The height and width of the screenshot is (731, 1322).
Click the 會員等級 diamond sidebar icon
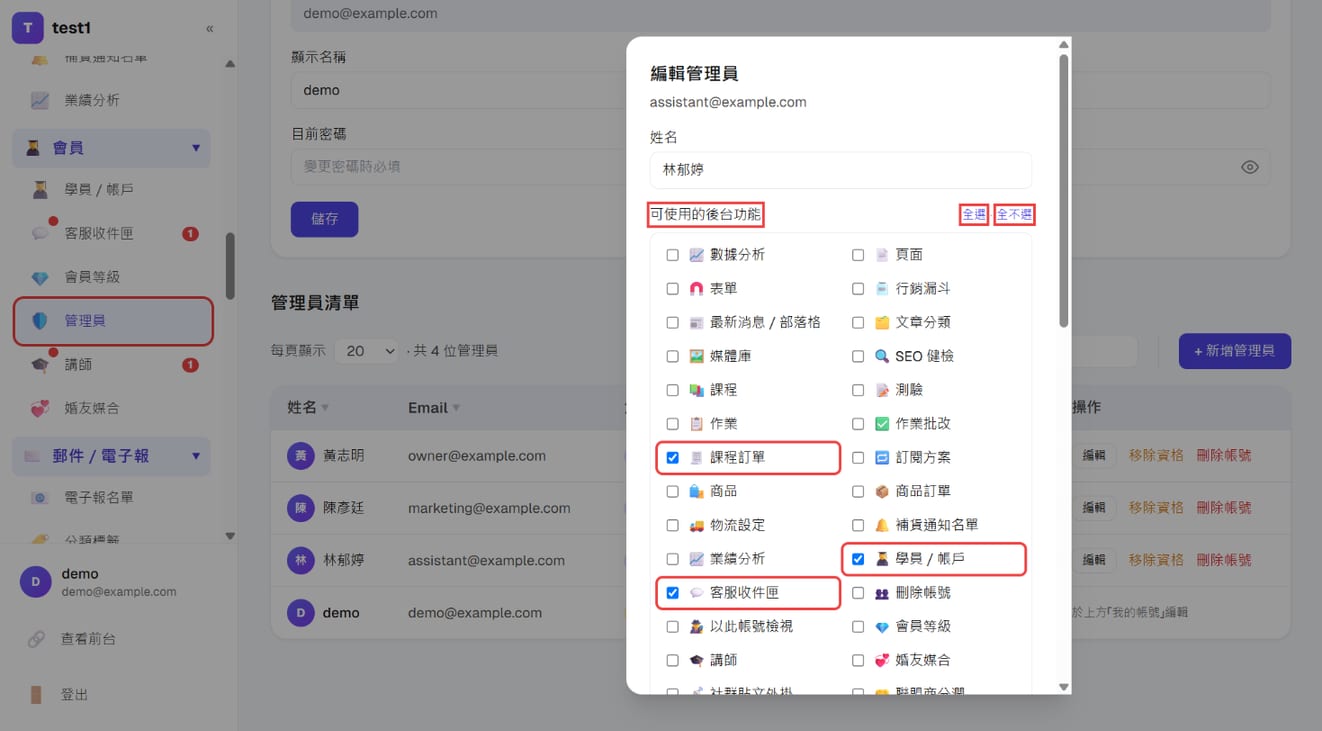click(40, 277)
